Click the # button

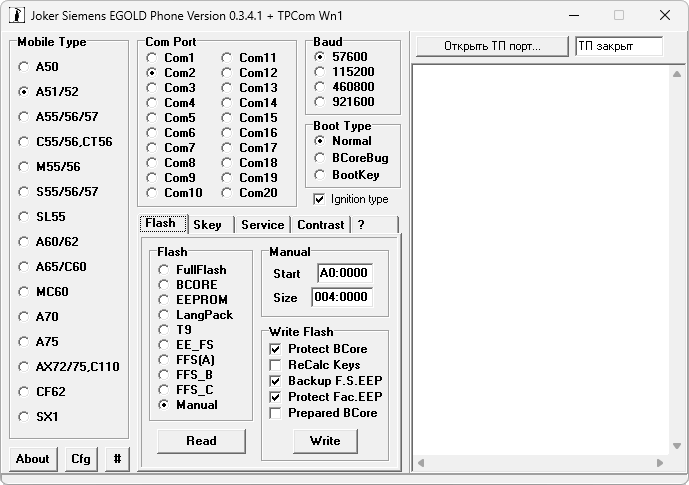tap(117, 459)
